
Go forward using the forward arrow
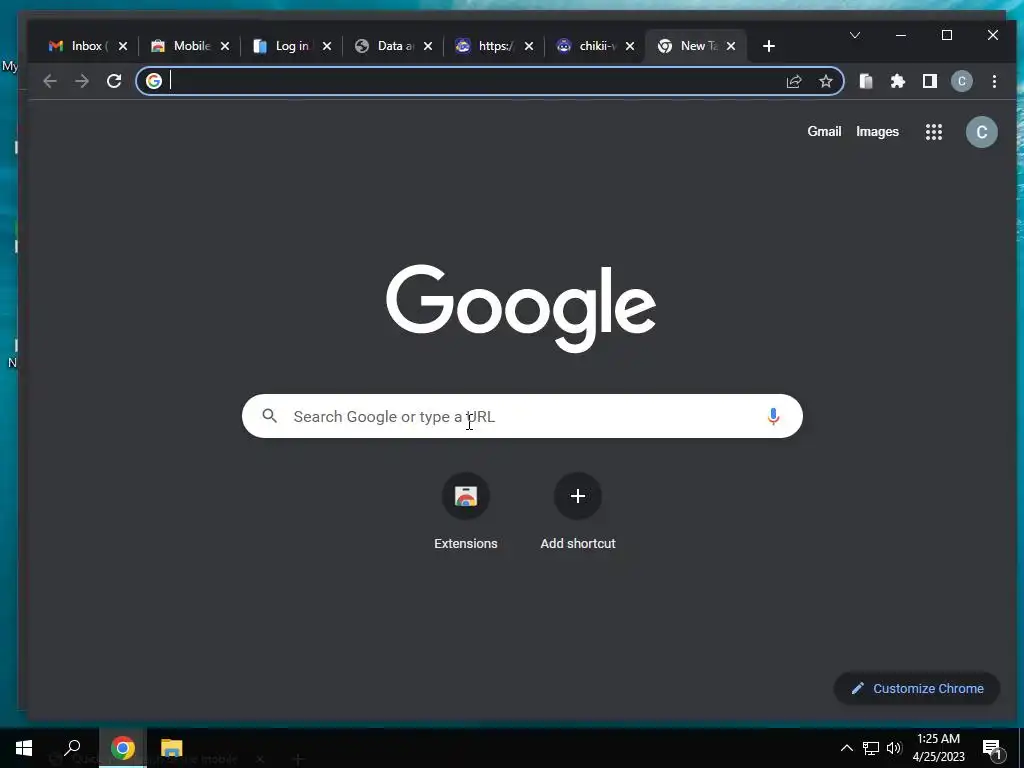click(x=82, y=81)
